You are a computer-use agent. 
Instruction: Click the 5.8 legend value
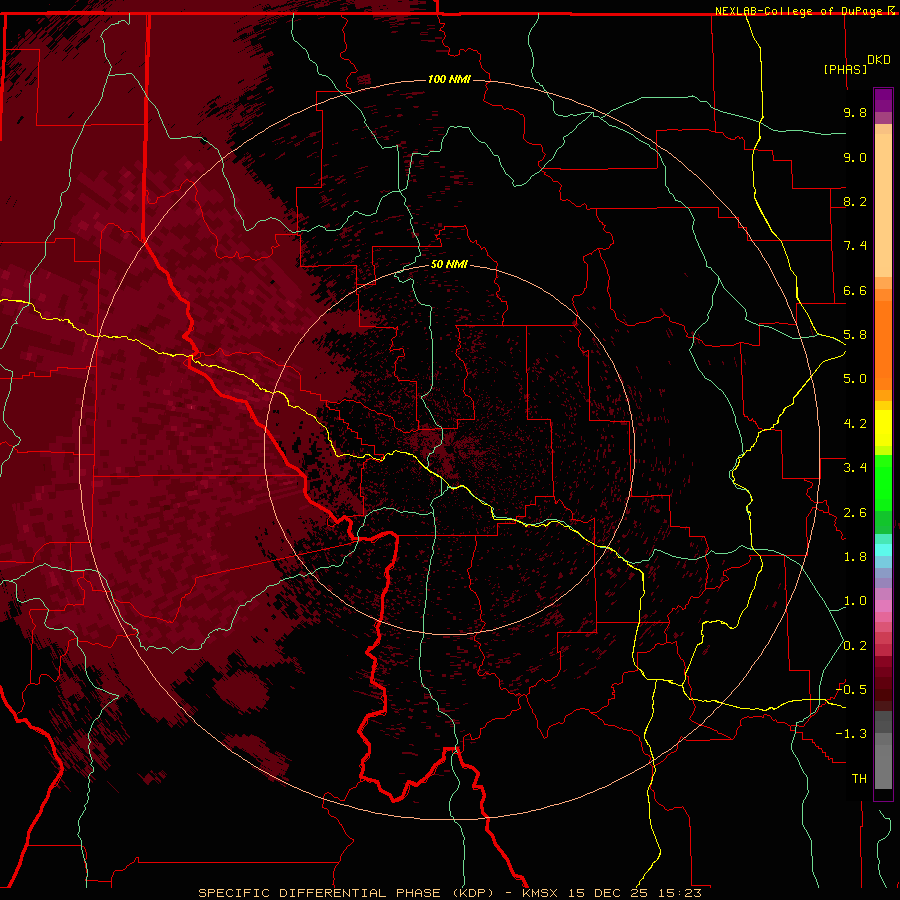pyautogui.click(x=855, y=335)
